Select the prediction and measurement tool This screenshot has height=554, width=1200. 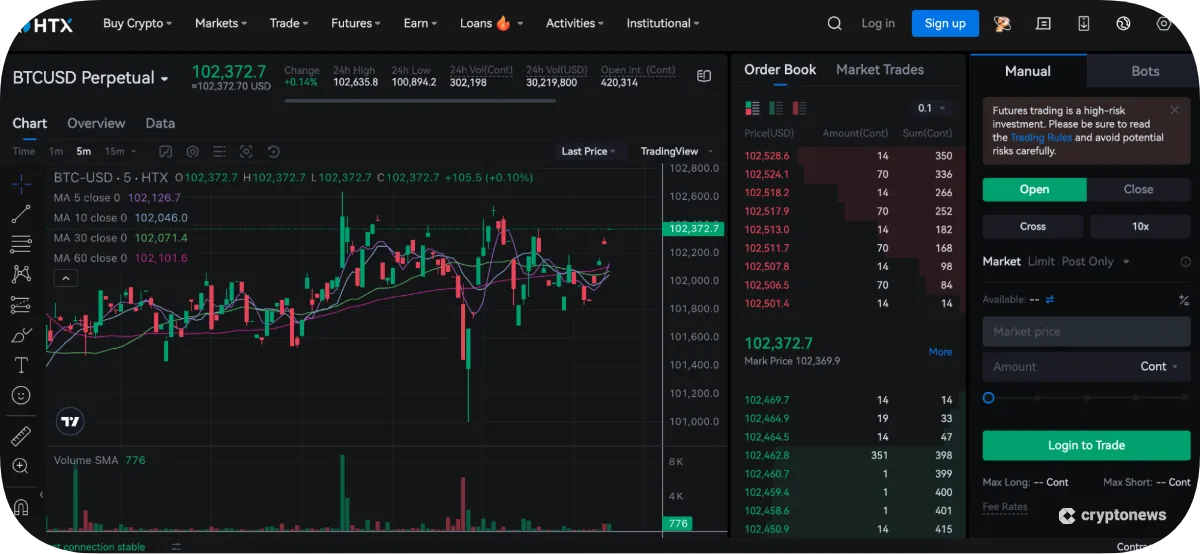tap(21, 304)
